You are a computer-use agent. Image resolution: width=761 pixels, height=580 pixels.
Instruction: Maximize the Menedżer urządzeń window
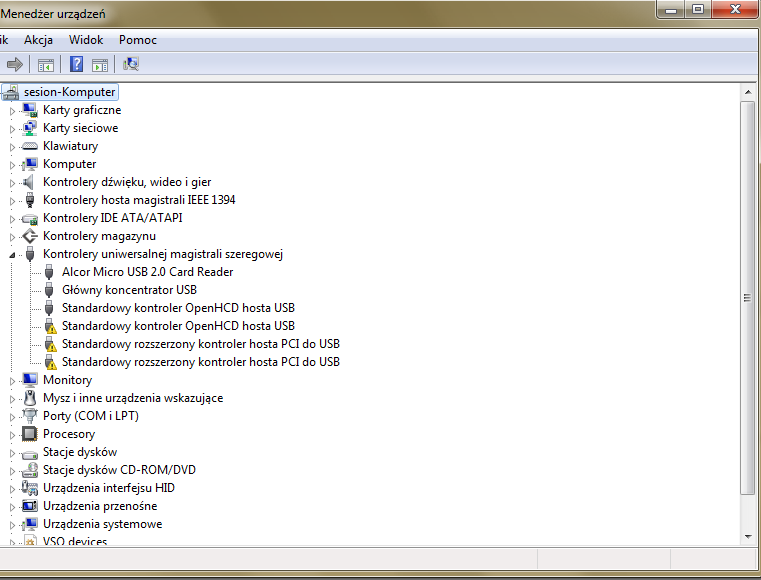click(698, 10)
